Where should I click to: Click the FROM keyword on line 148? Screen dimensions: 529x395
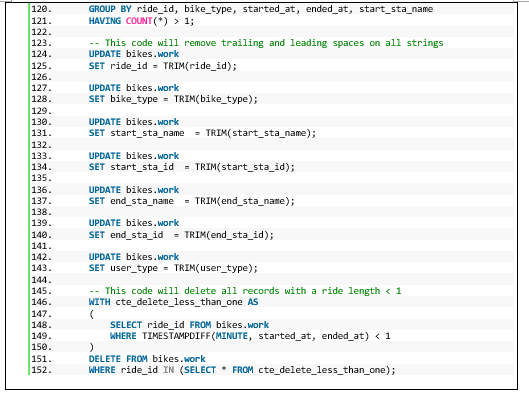pos(200,325)
